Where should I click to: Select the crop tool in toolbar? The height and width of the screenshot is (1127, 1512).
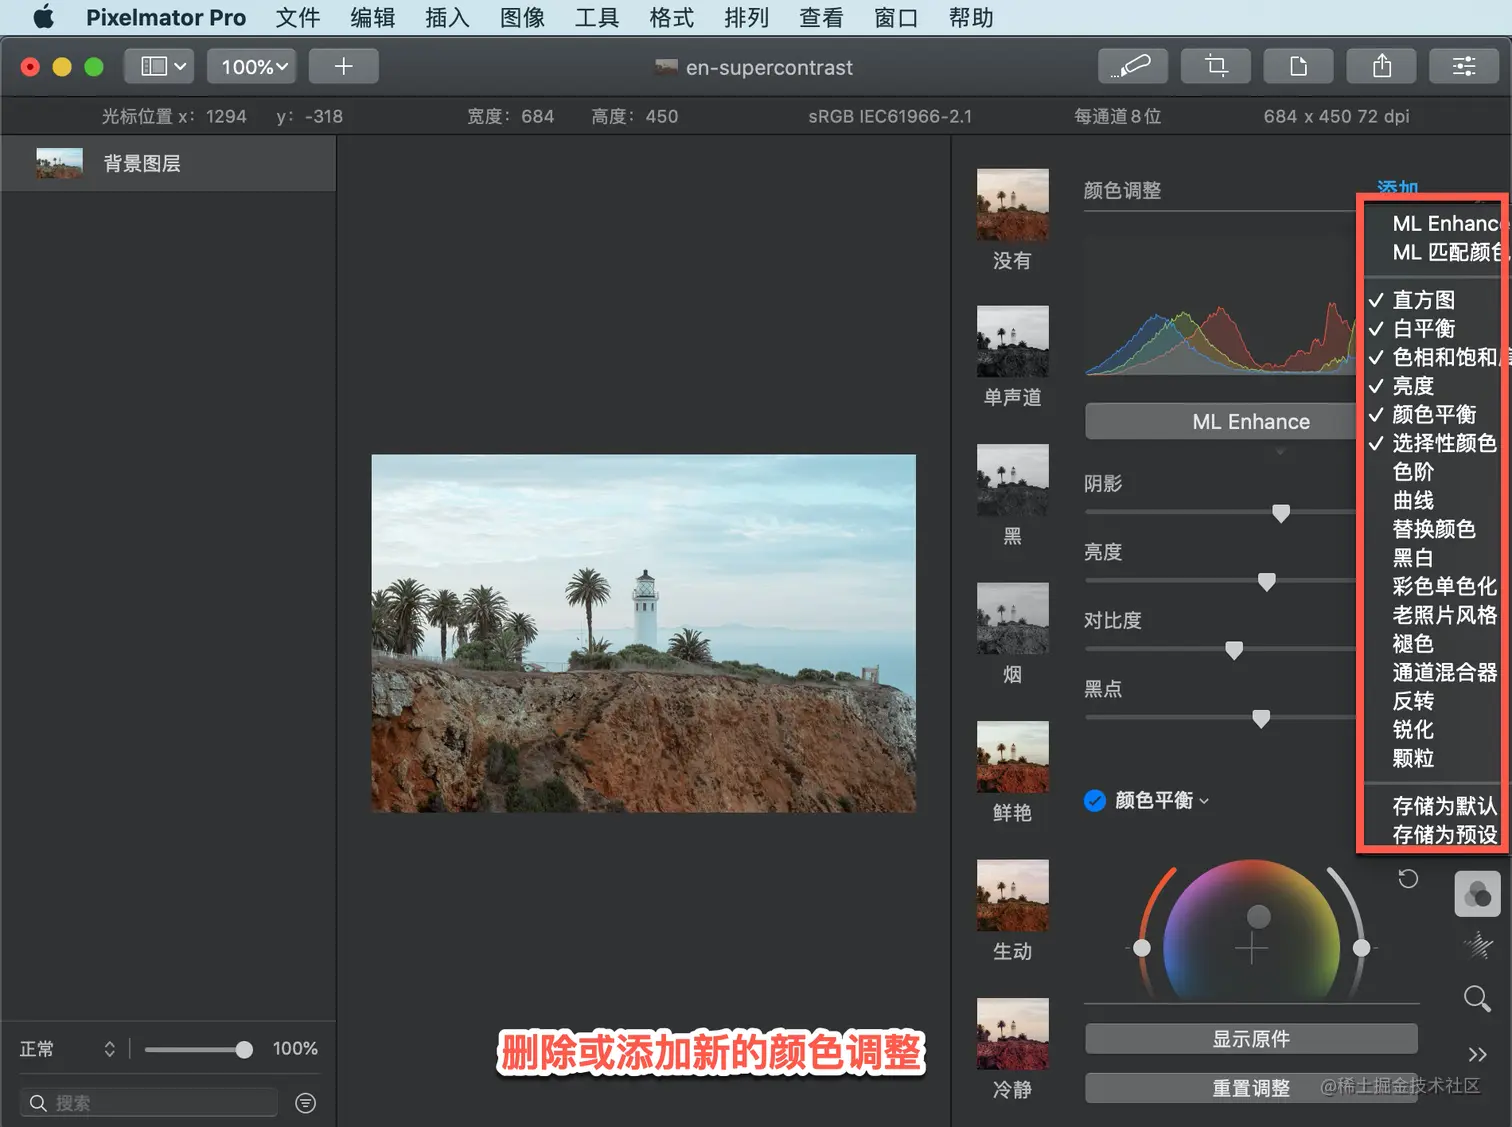1216,66
